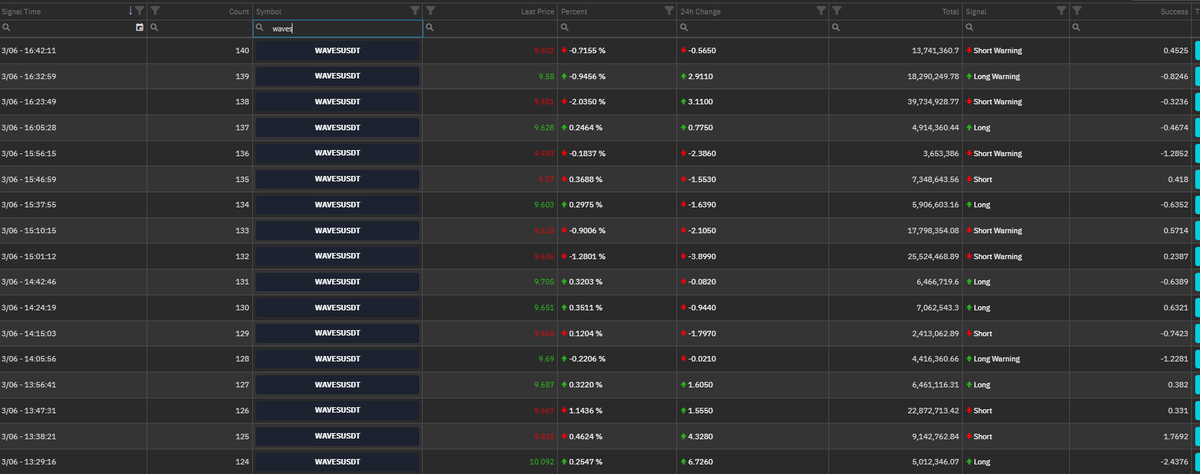1200x474 pixels.
Task: Select signal time '3/06 - 16:05:28'
Action: coord(29,128)
